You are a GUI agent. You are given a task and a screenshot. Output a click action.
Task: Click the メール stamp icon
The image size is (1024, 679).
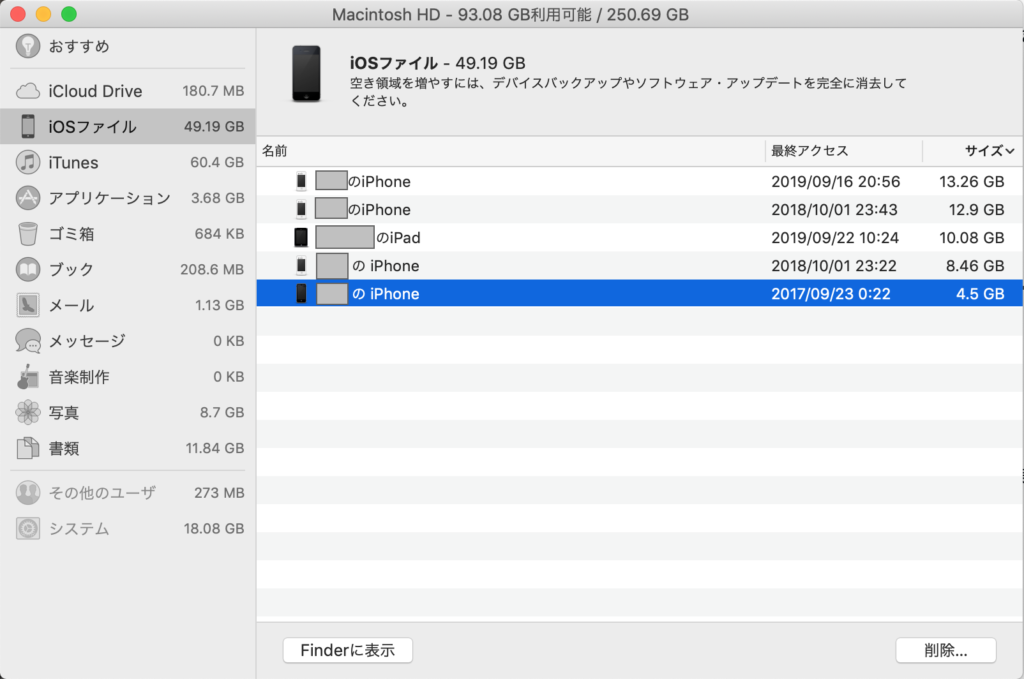tap(27, 305)
